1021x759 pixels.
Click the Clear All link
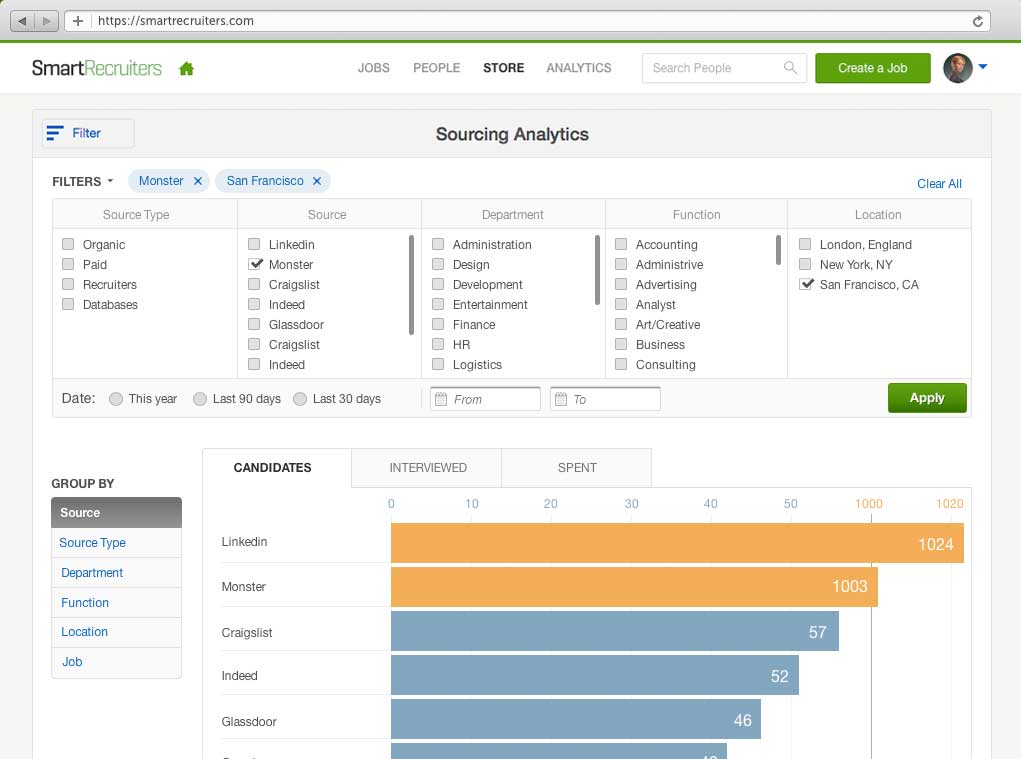point(939,184)
